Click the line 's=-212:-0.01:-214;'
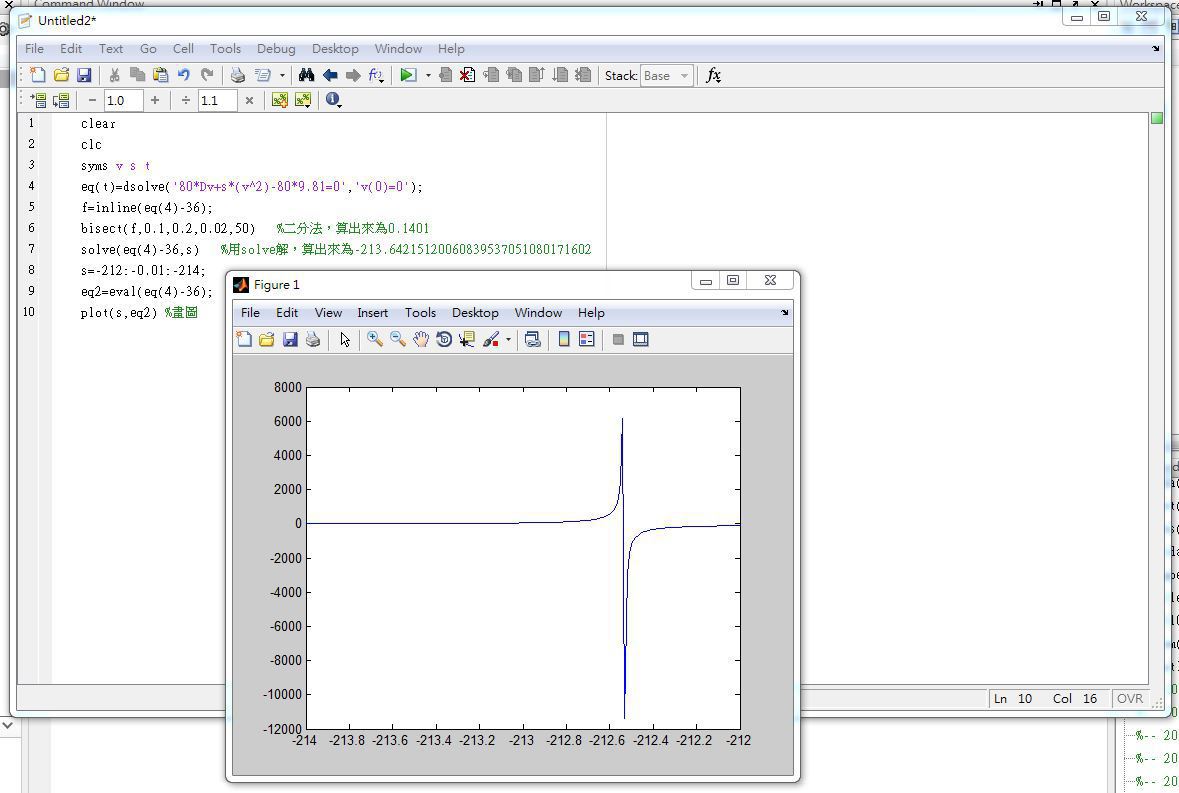The width and height of the screenshot is (1179, 793). coord(143,271)
